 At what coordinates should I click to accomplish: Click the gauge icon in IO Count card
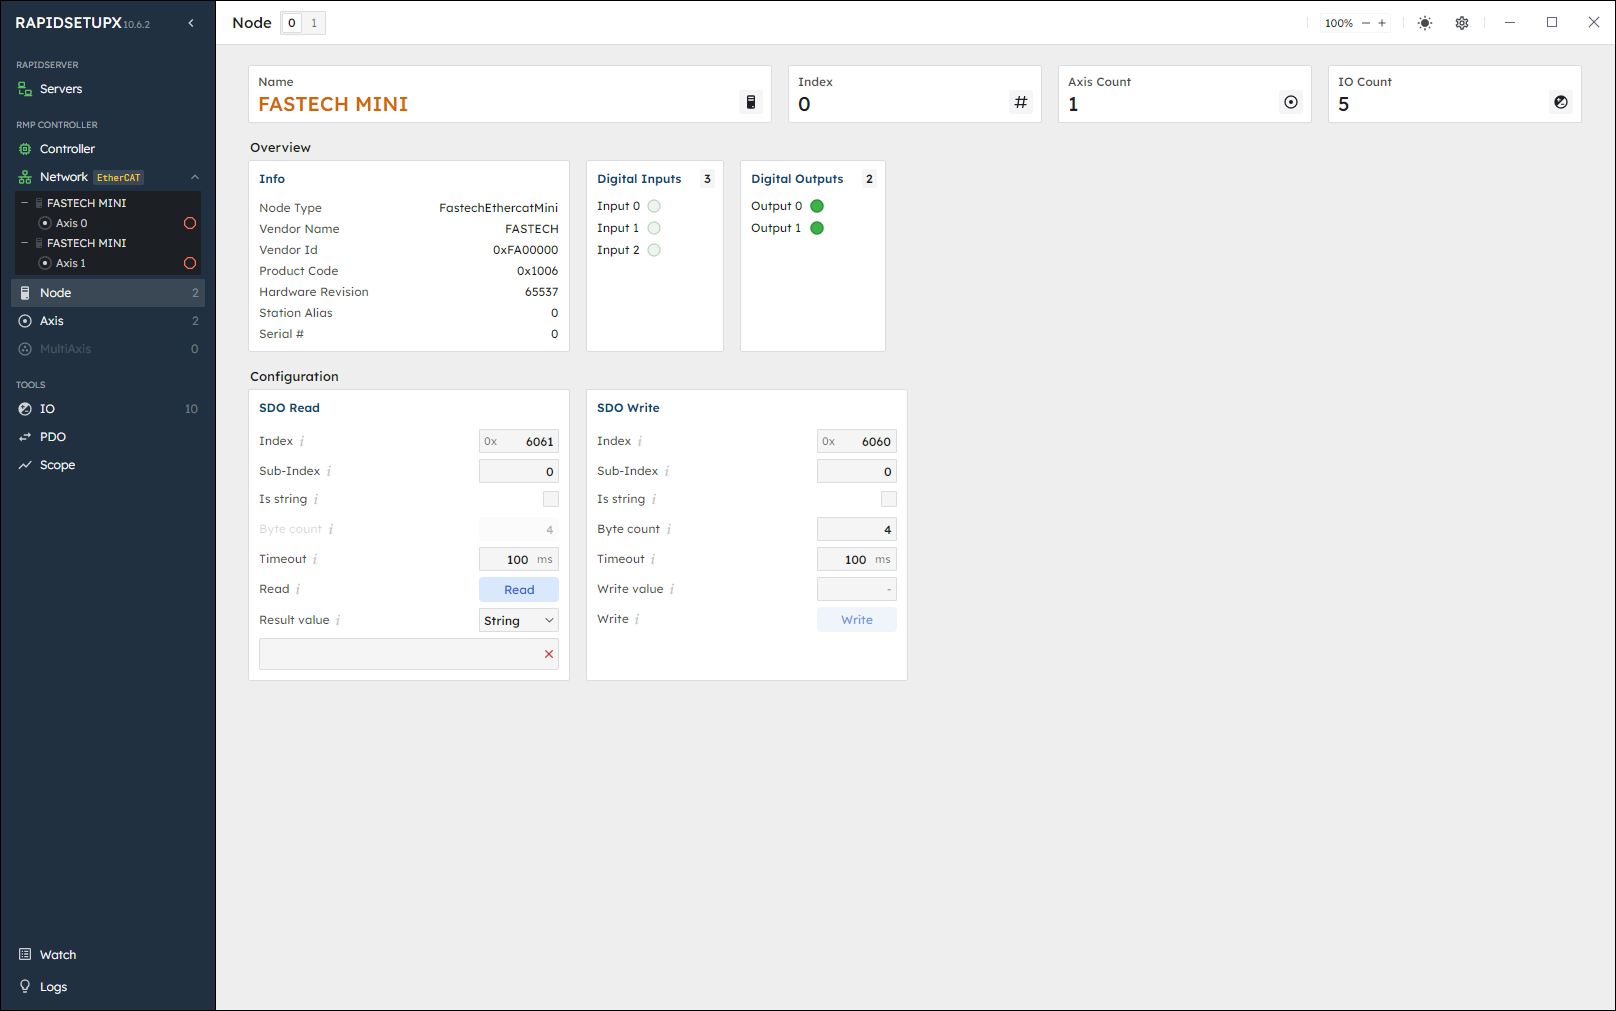pyautogui.click(x=1561, y=102)
